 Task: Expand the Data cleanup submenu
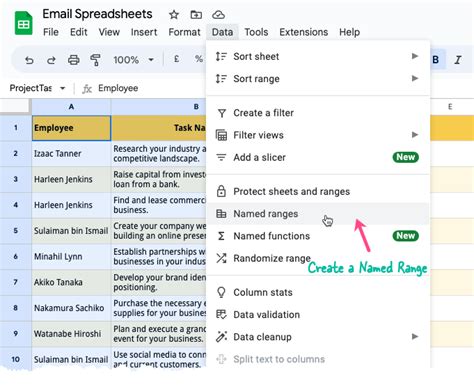318,337
